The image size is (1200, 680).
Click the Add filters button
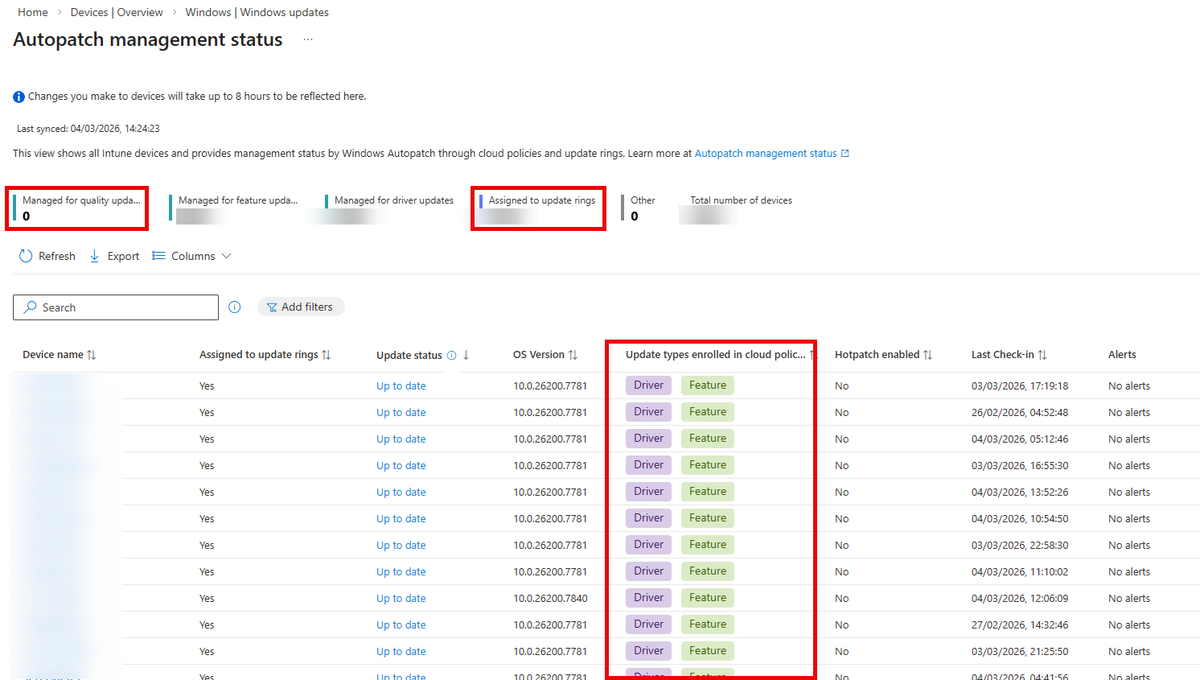tap(301, 307)
